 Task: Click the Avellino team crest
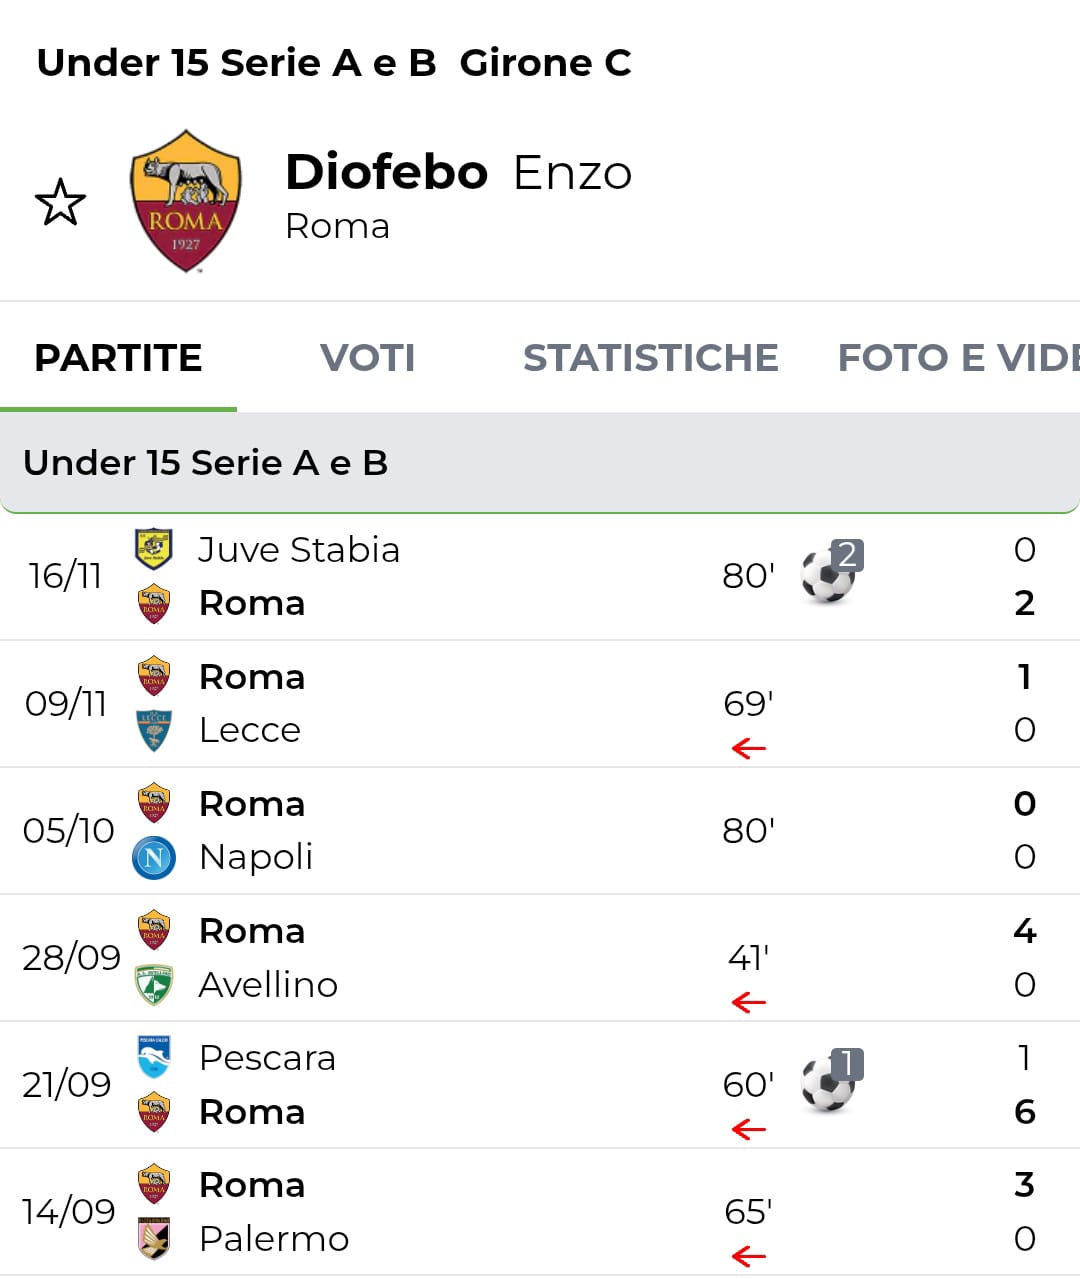(154, 985)
